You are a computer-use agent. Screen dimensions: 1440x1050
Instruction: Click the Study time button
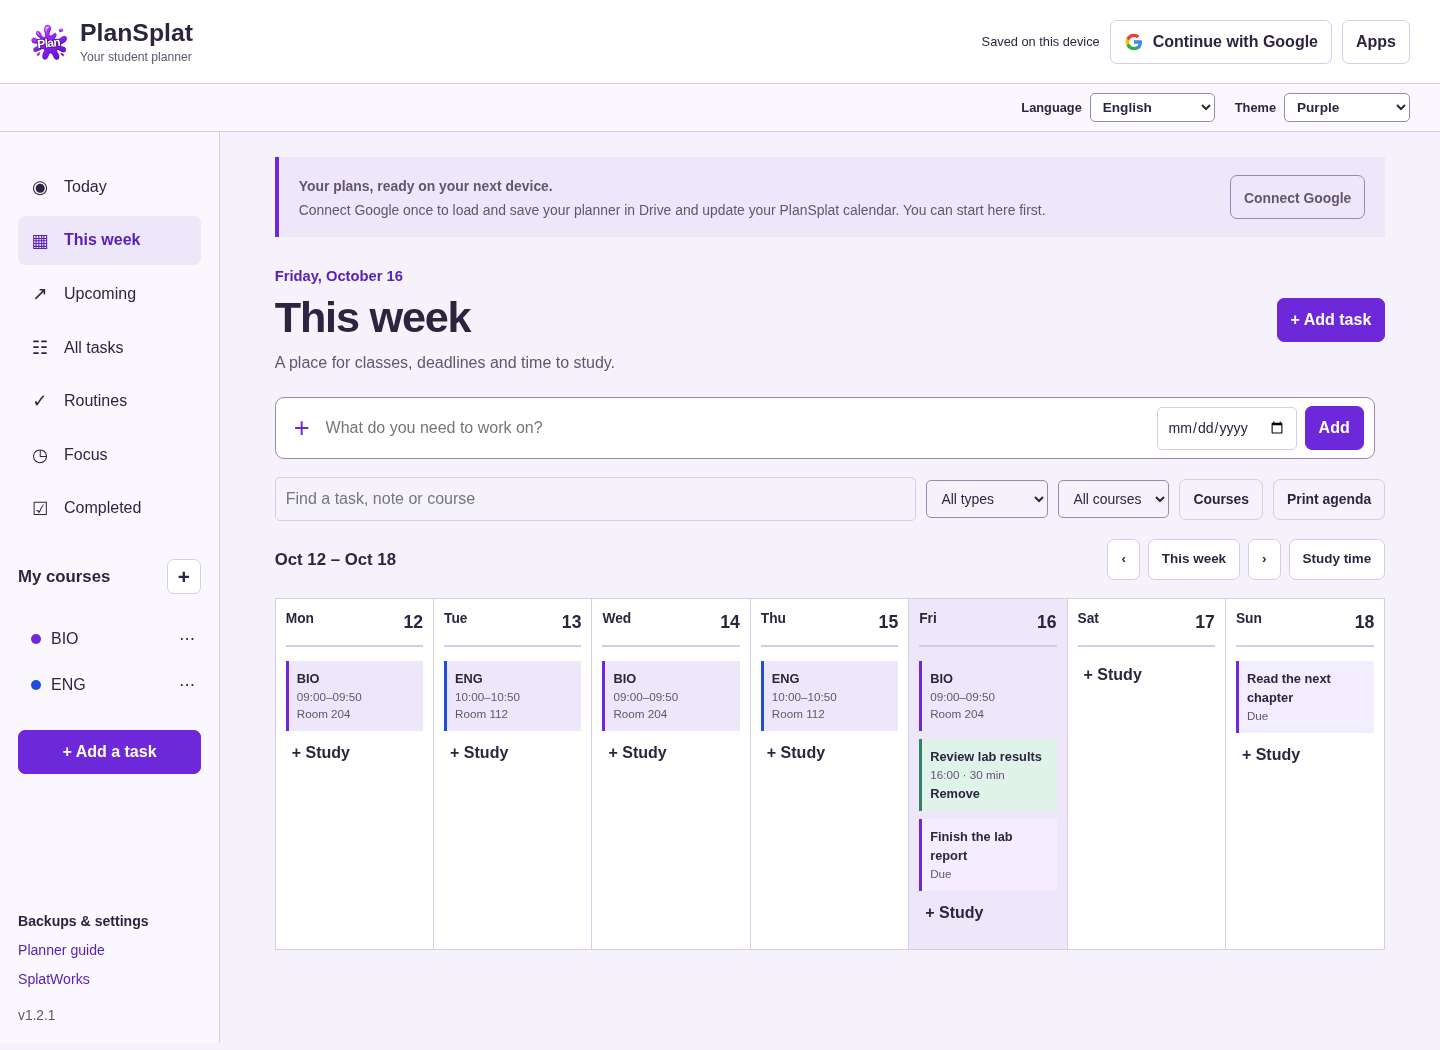1337,559
